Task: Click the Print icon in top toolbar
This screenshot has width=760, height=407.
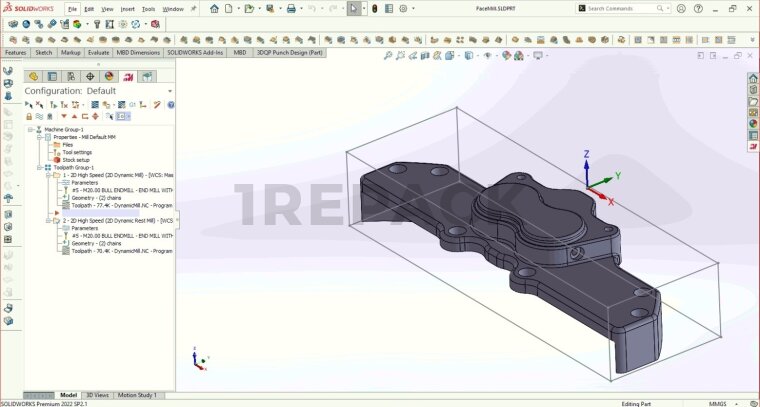Action: coord(291,8)
